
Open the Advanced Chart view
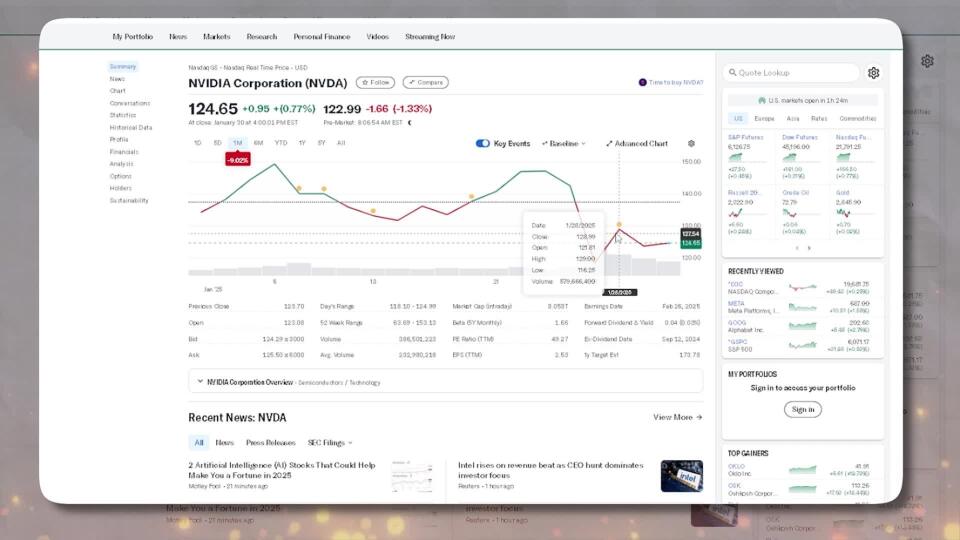(x=637, y=143)
